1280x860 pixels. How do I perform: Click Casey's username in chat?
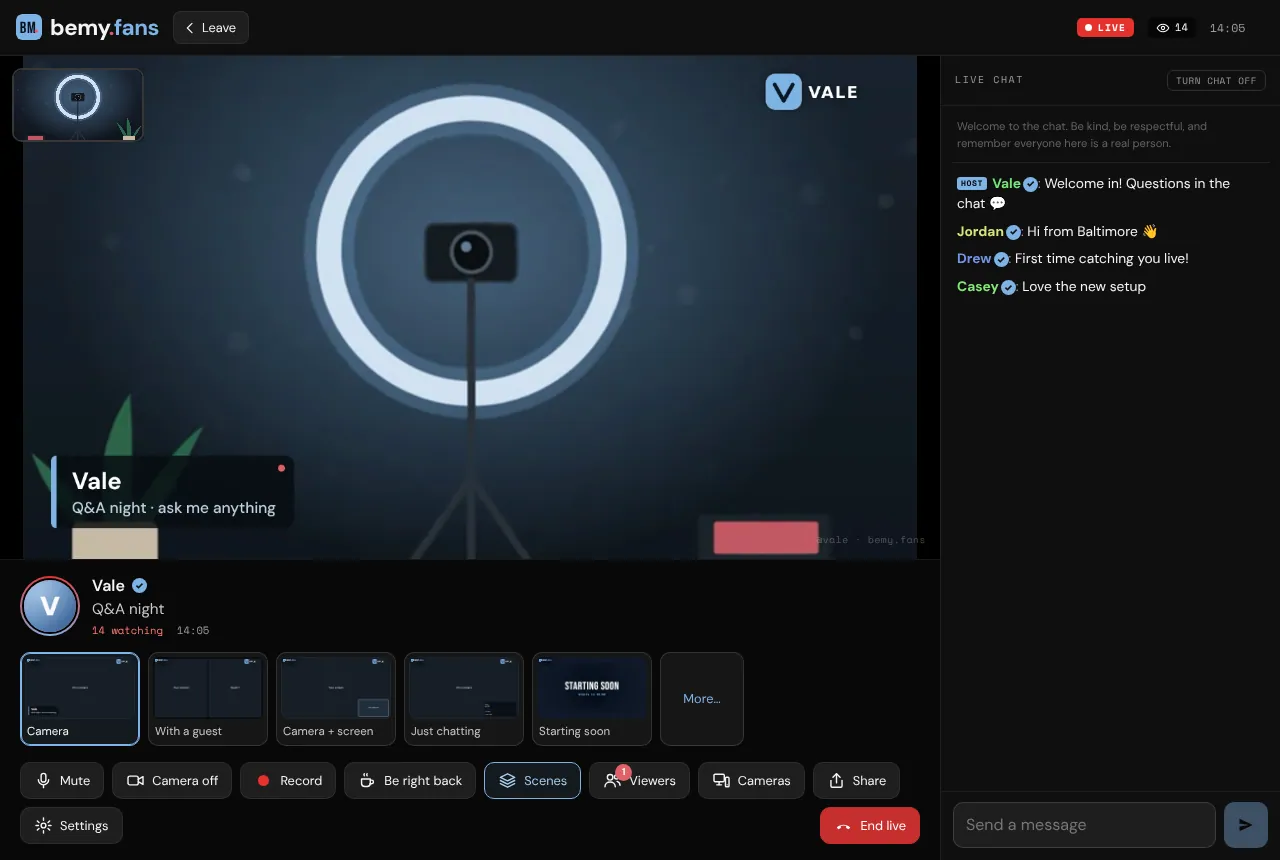click(977, 286)
